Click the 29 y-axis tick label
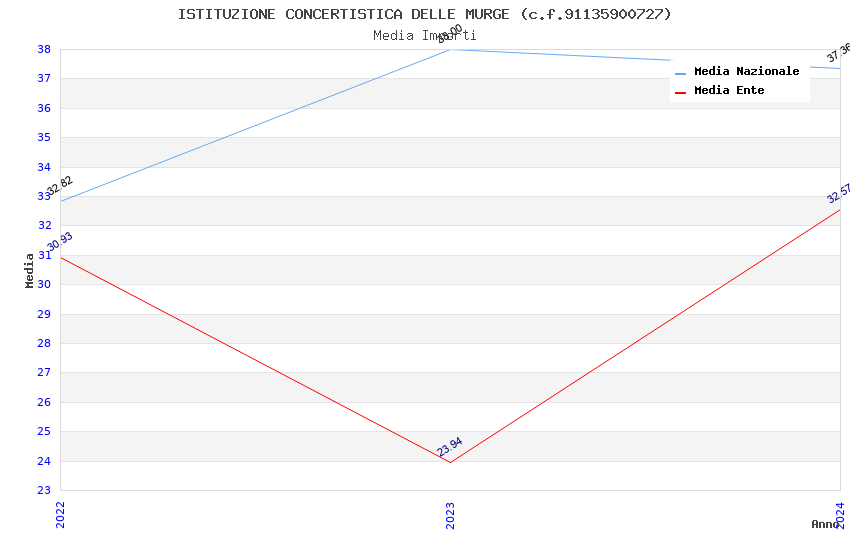Screen dimensions: 850x550 coord(44,314)
